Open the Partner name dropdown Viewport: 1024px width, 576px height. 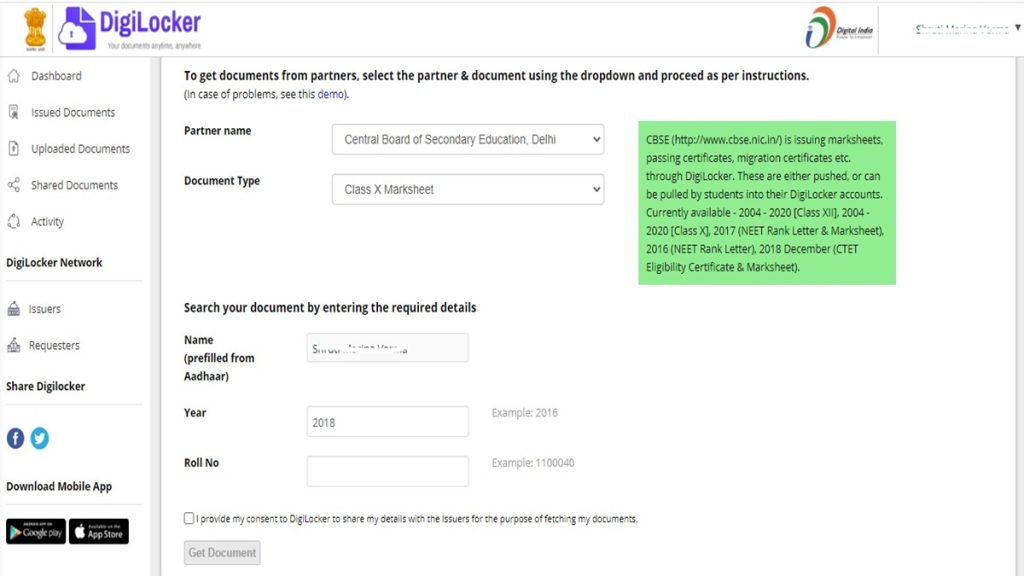[x=467, y=139]
